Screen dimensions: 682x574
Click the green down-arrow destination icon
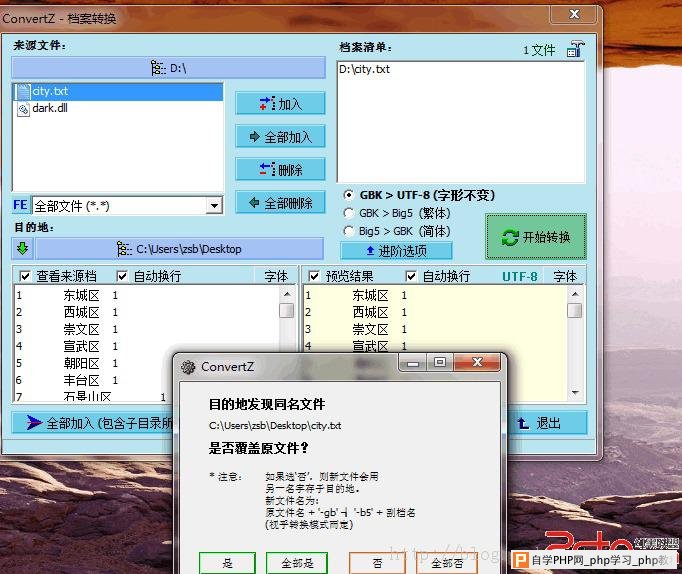point(23,248)
